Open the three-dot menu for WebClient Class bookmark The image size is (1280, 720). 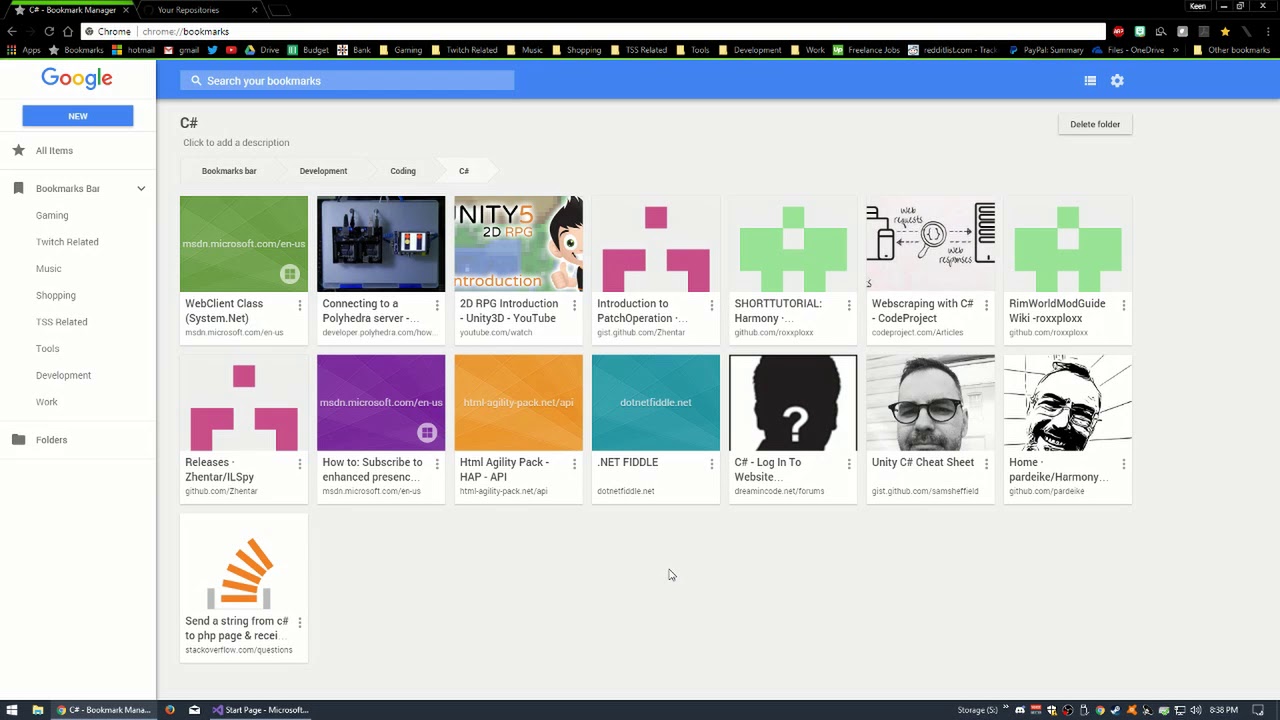299,305
